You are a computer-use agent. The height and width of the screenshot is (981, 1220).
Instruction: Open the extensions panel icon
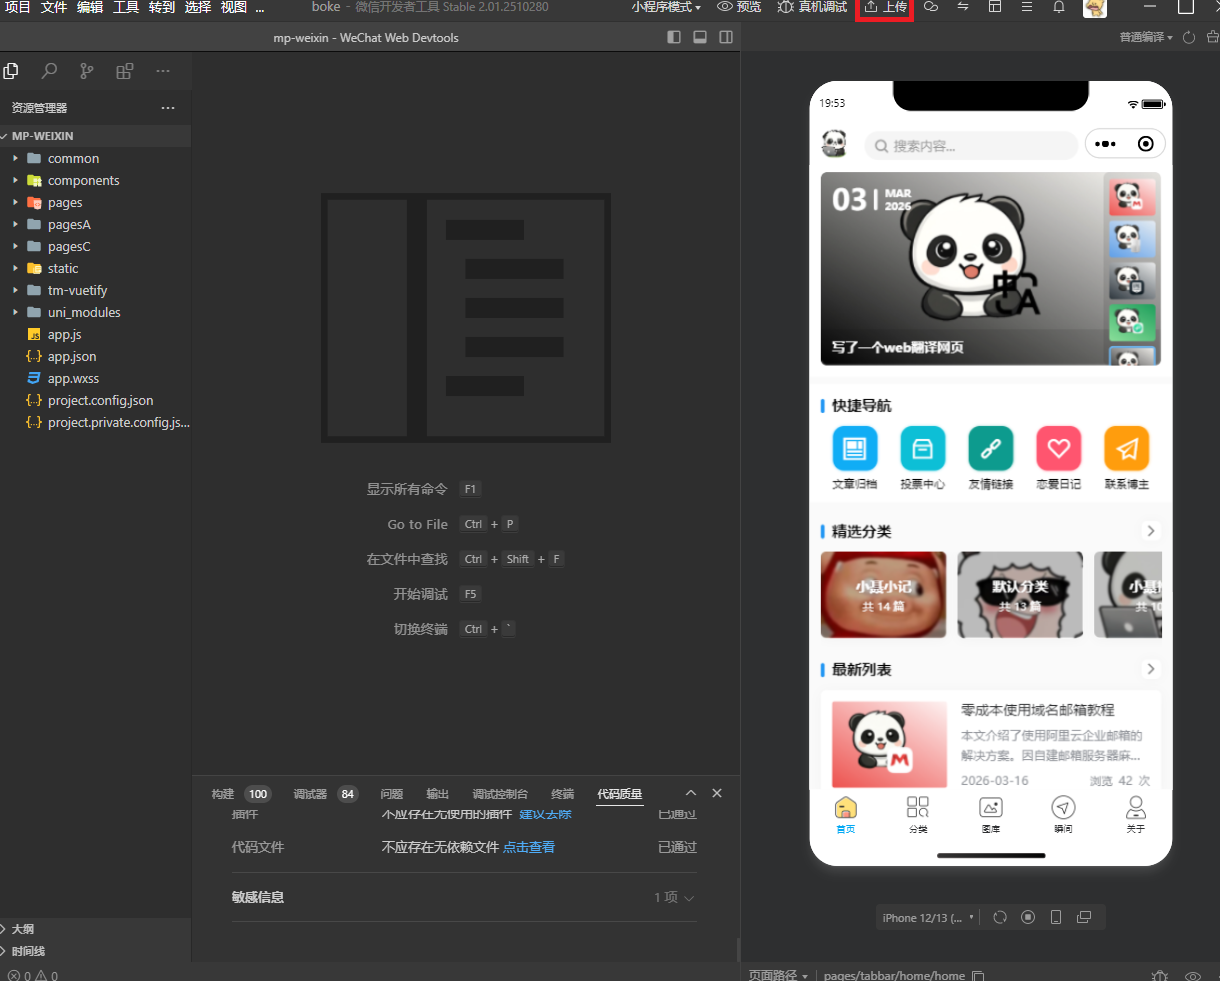coord(125,71)
